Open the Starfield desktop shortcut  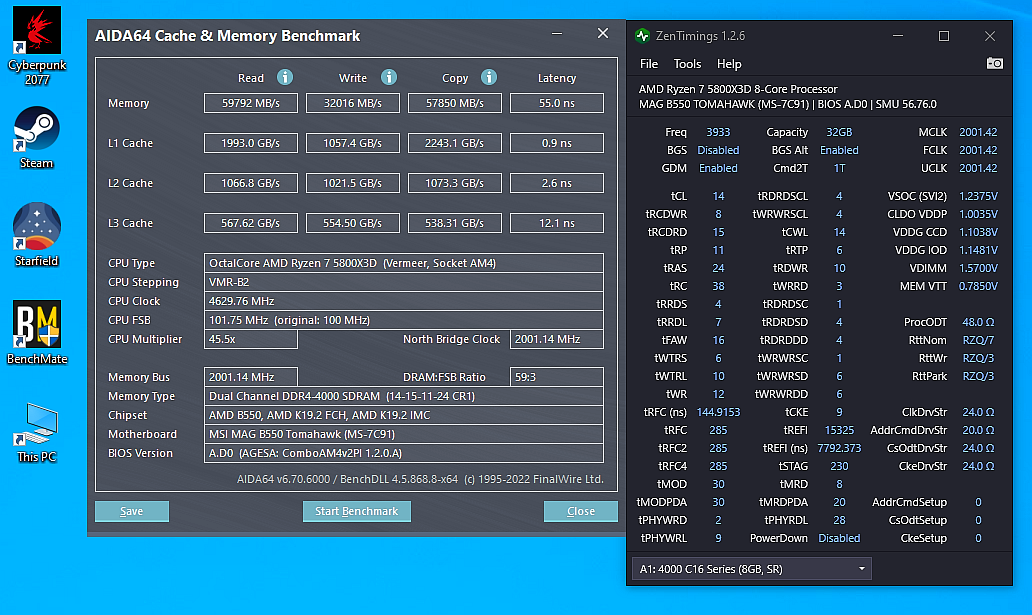click(37, 235)
